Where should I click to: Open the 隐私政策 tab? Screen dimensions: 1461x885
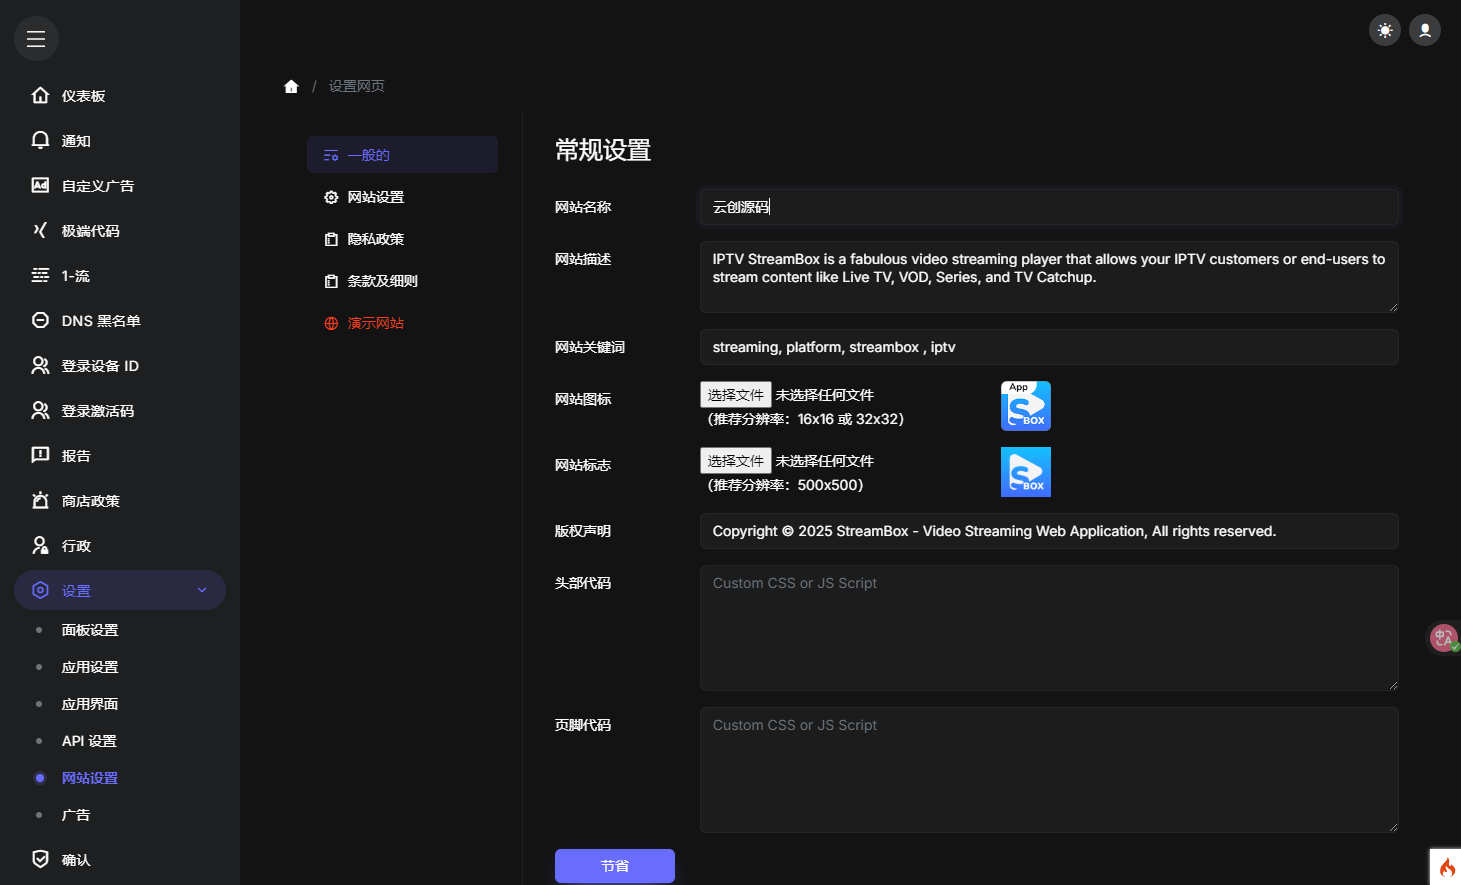402,239
